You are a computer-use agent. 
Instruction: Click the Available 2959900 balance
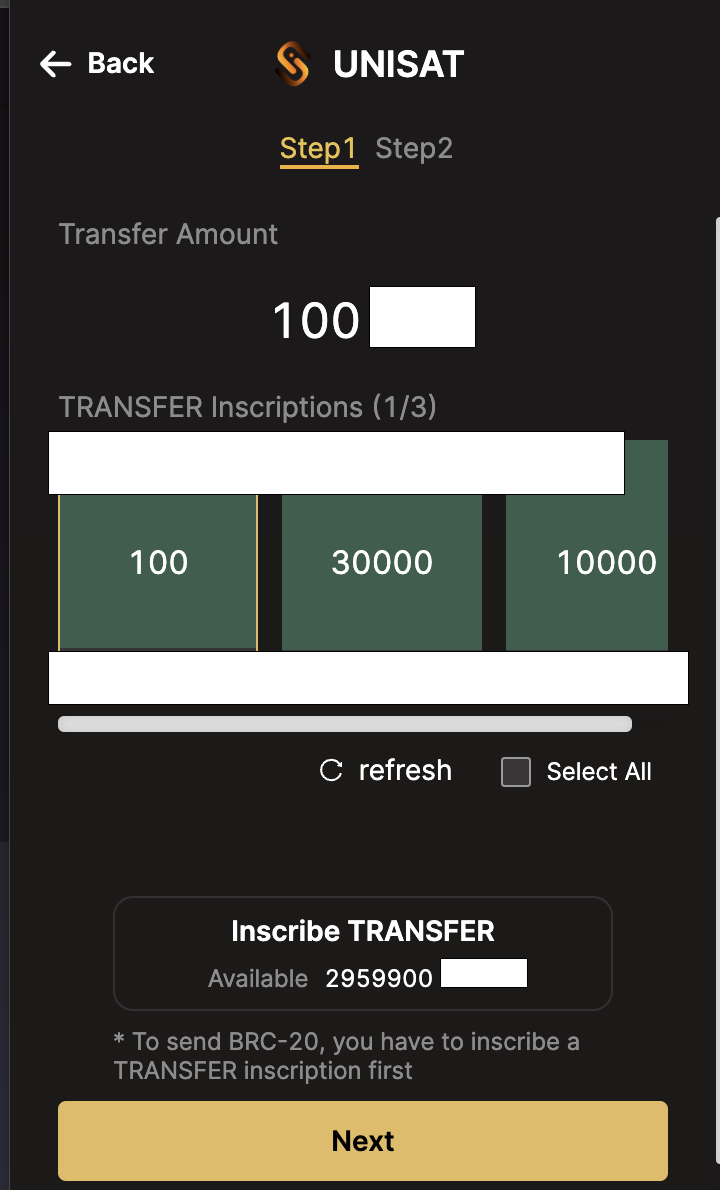pyautogui.click(x=379, y=978)
